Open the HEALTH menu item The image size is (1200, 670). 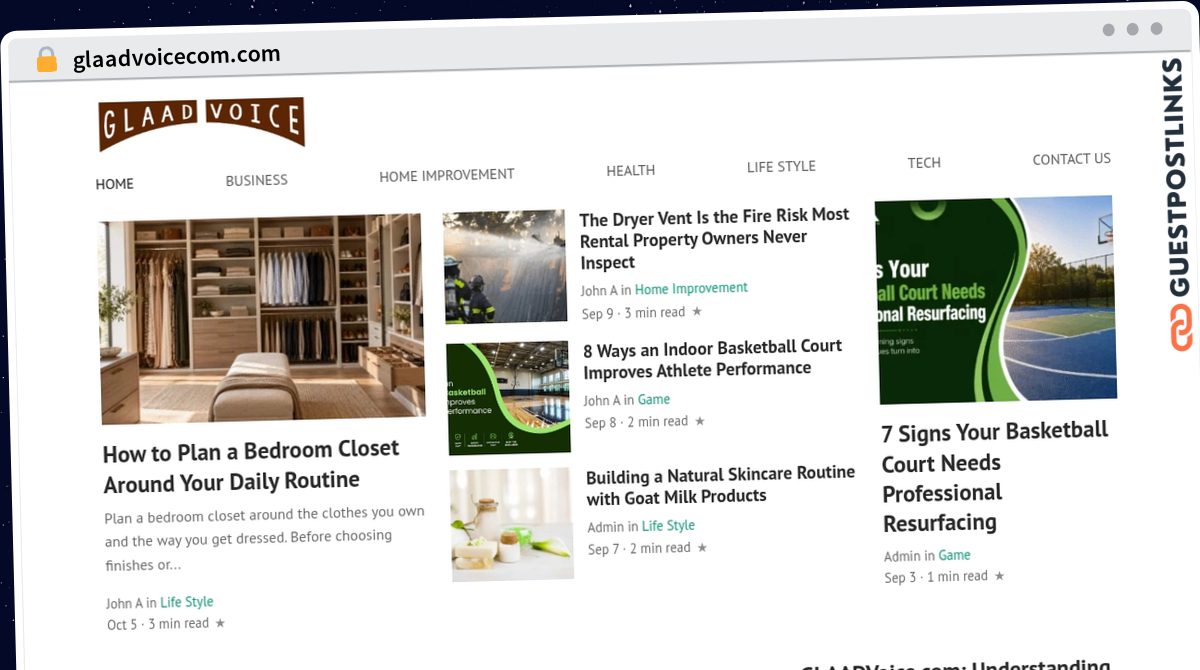pyautogui.click(x=630, y=171)
